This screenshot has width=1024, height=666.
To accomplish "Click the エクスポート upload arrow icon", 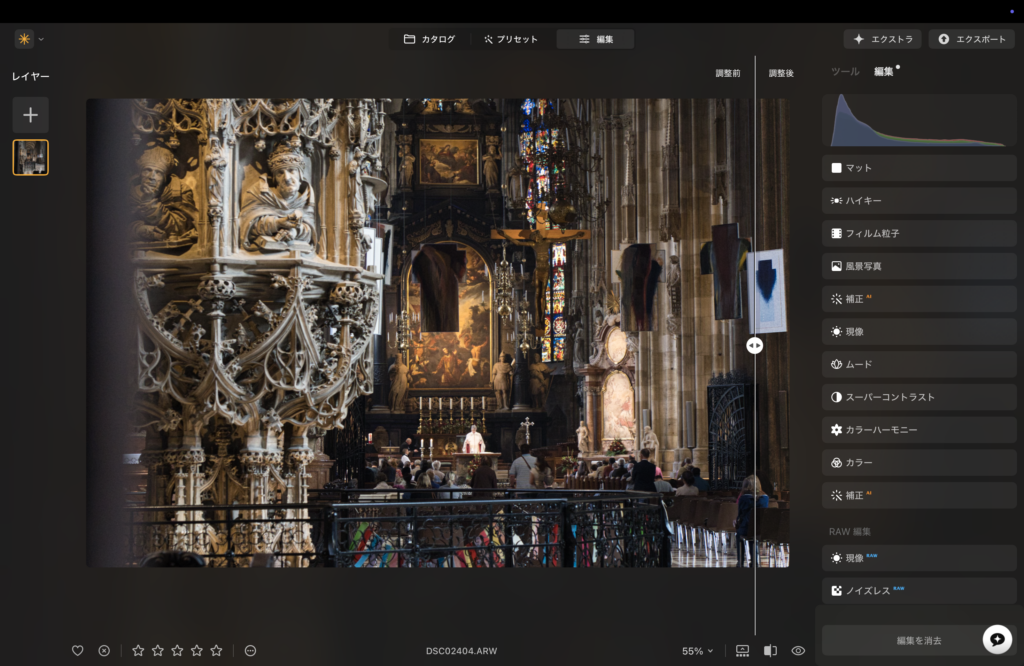I will coord(944,39).
